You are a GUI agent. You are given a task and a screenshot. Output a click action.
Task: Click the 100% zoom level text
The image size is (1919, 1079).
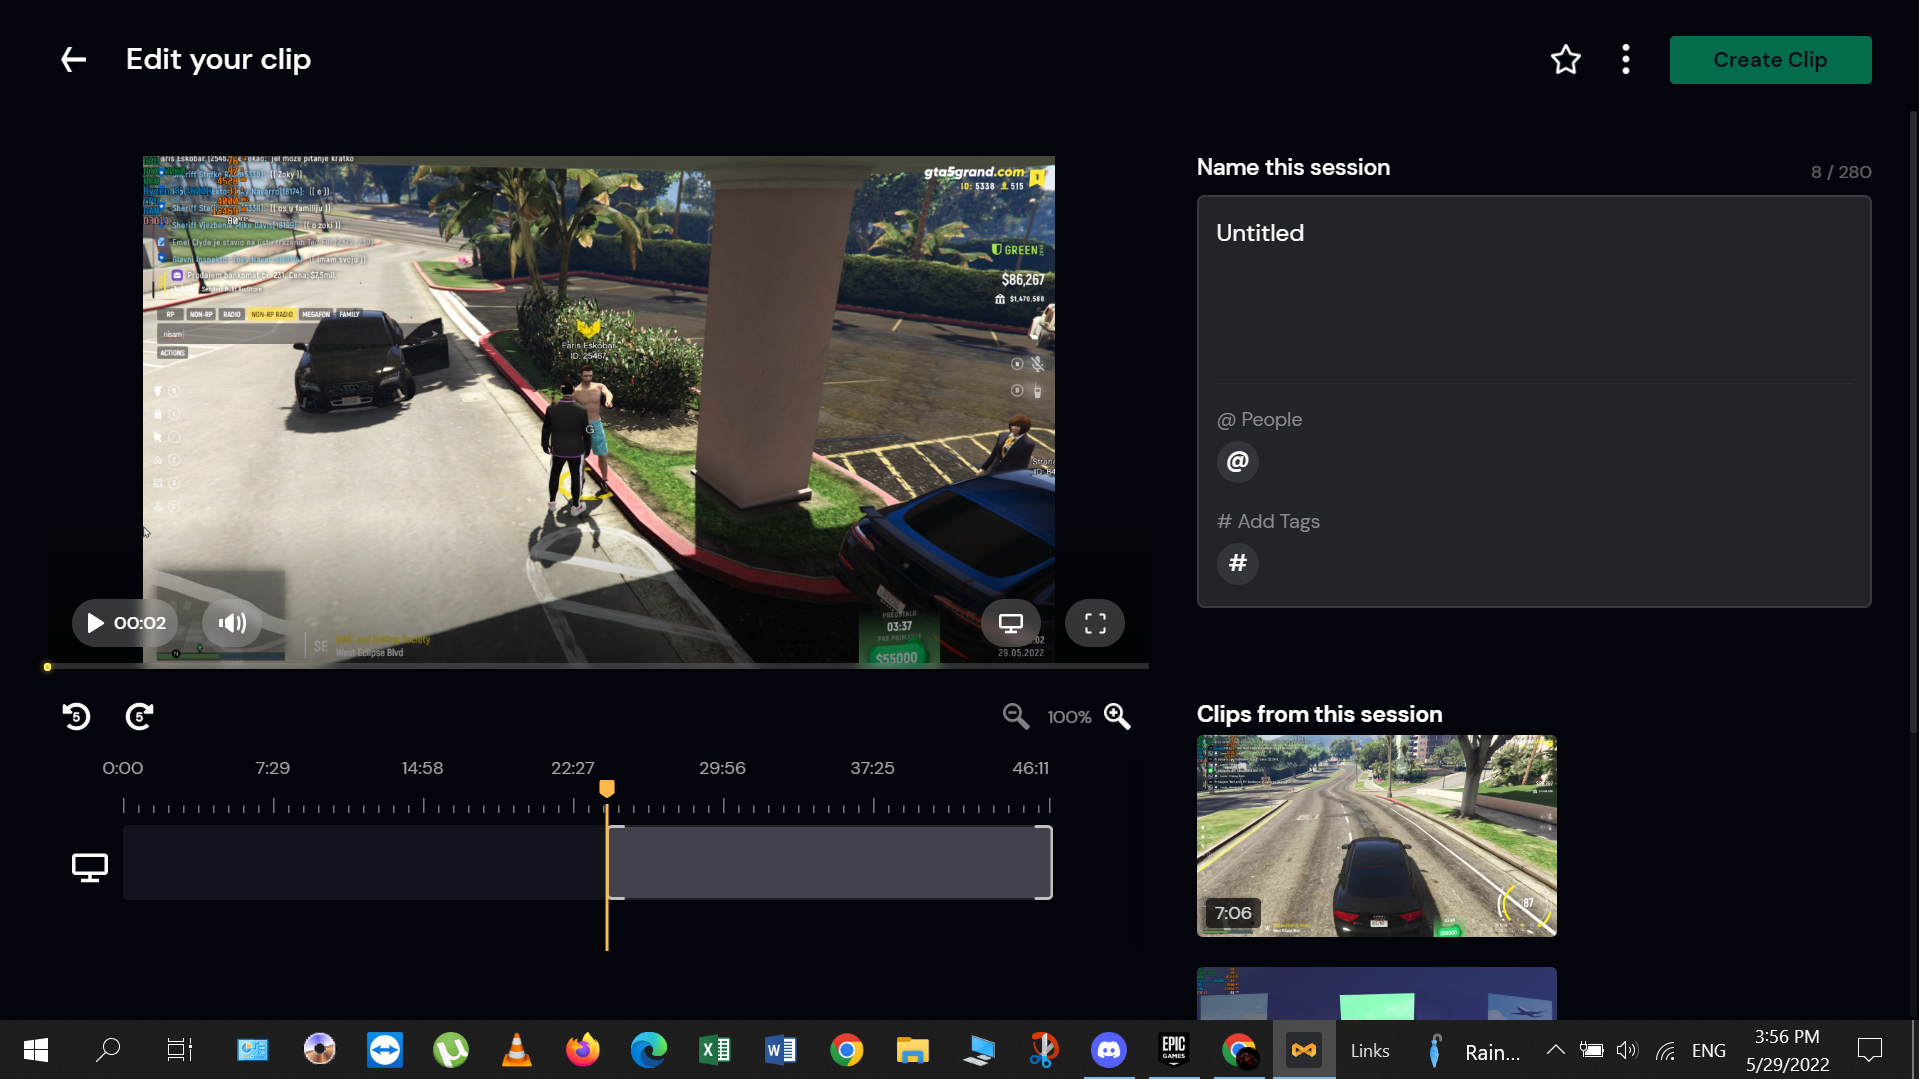tap(1069, 717)
